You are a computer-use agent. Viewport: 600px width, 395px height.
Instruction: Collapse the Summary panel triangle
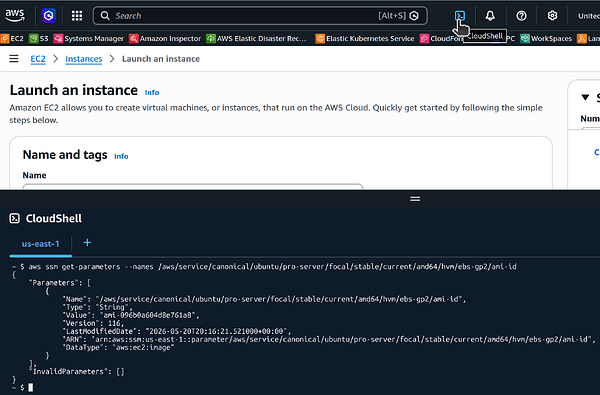click(585, 97)
